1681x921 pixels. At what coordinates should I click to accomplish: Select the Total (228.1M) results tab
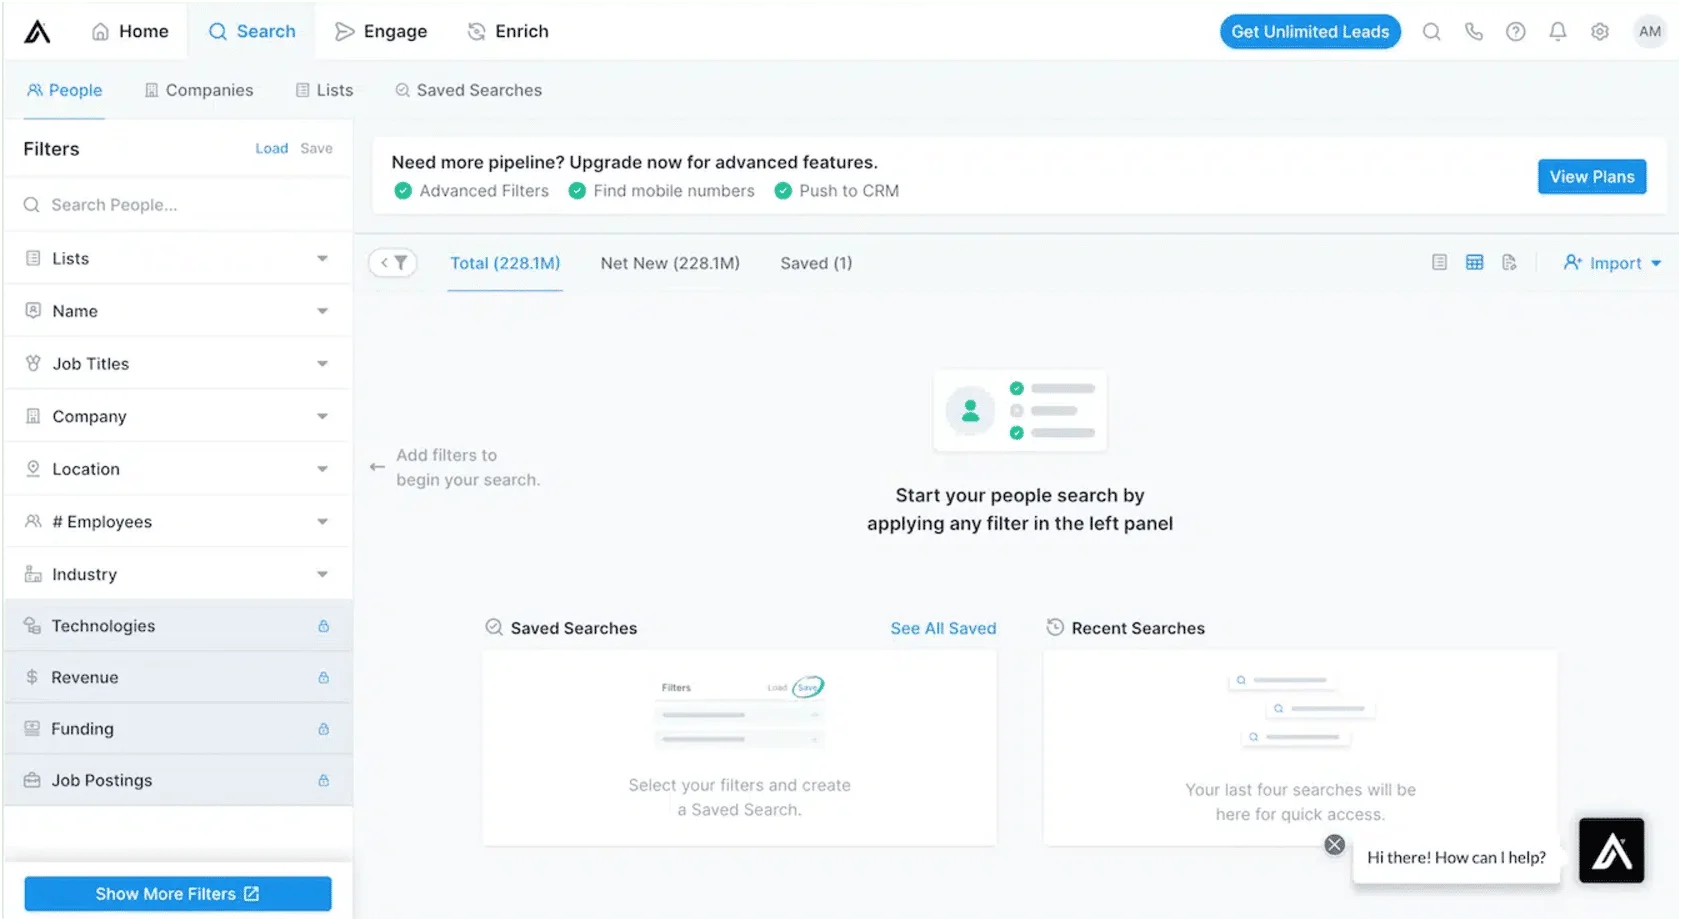point(505,263)
